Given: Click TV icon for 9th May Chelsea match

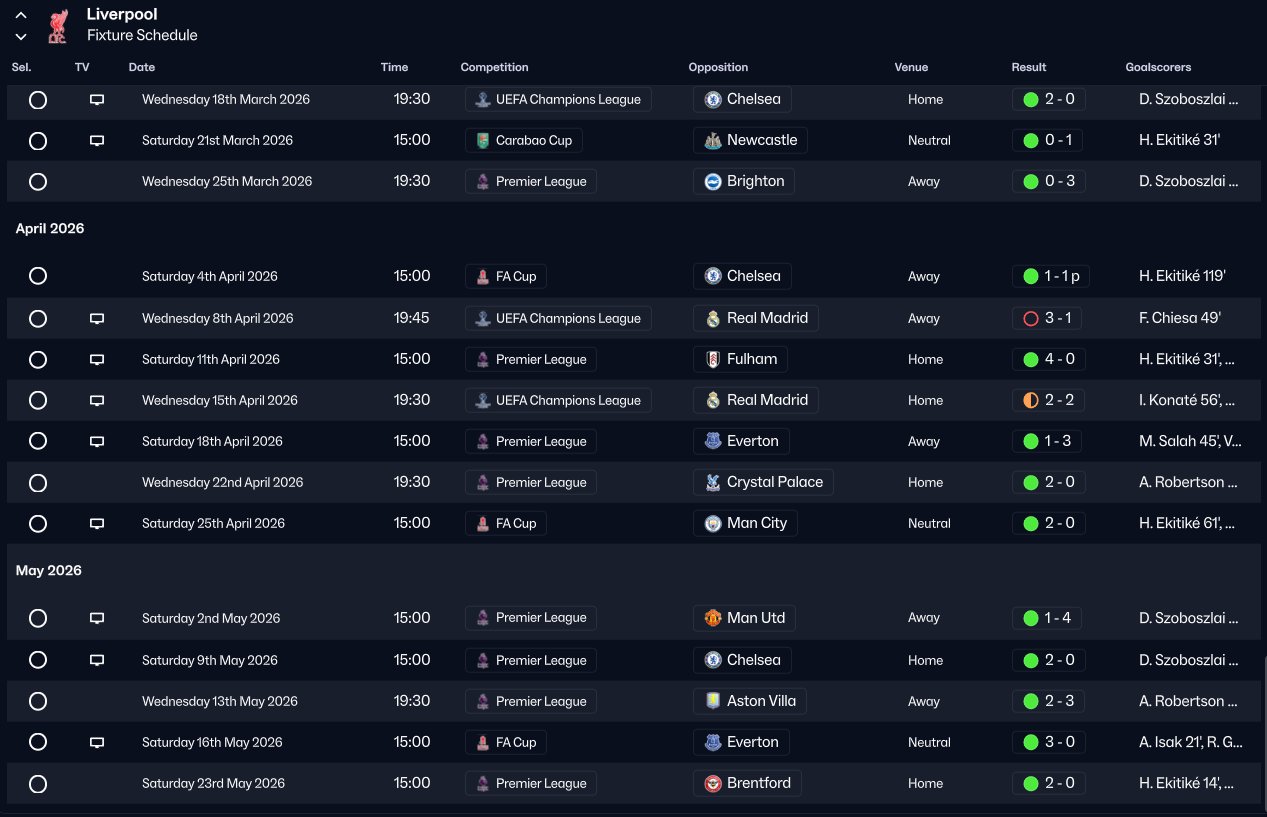Looking at the screenshot, I should tap(97, 661).
